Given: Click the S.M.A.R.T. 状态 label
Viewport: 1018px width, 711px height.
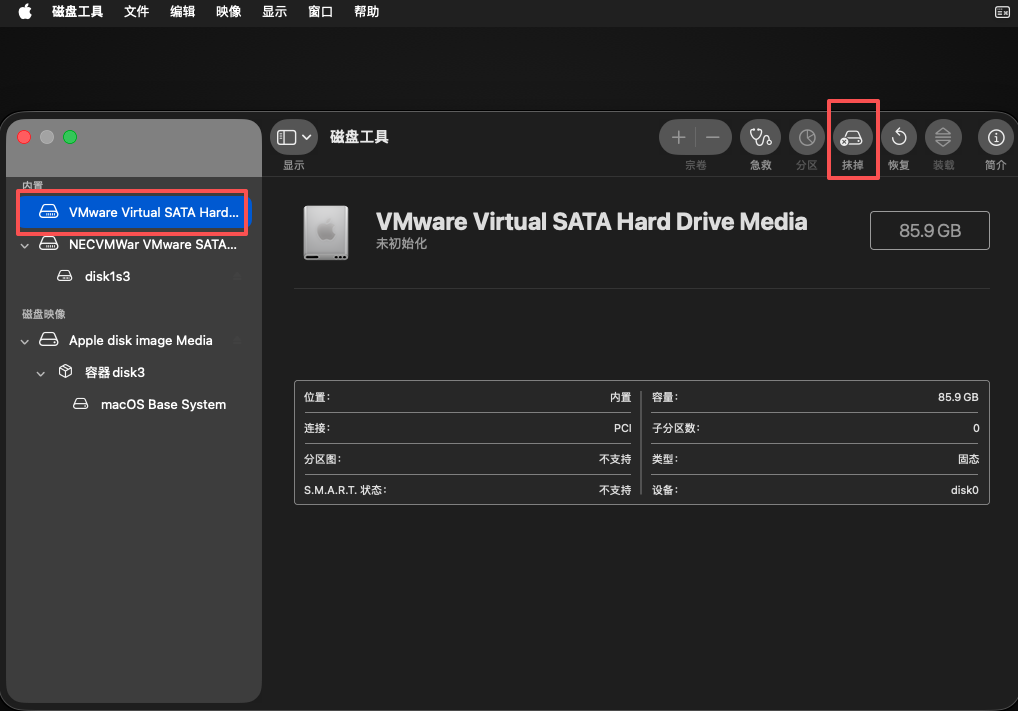Looking at the screenshot, I should click(x=345, y=490).
